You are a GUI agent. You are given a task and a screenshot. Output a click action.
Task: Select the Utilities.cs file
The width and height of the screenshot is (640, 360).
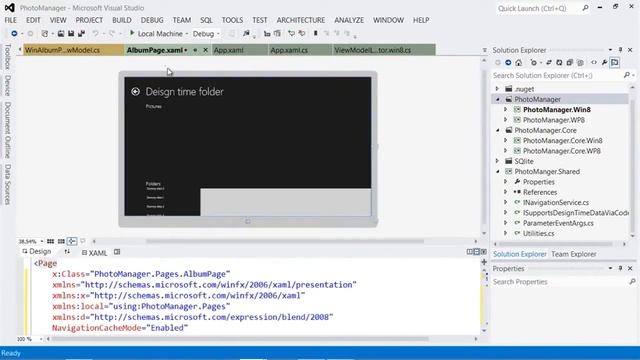(538, 233)
